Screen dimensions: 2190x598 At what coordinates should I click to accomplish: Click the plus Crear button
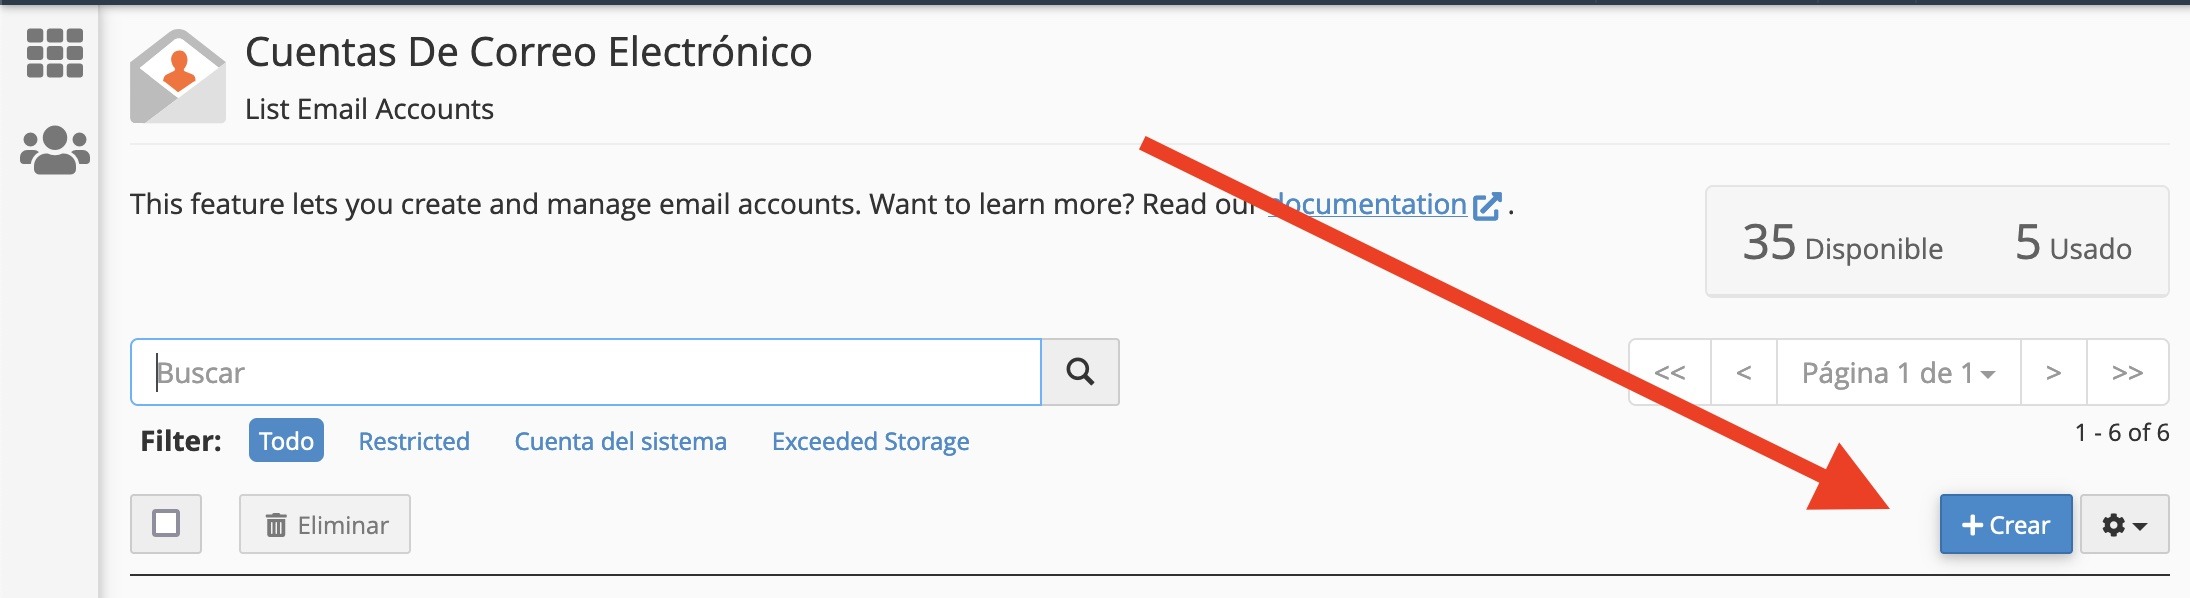(2006, 524)
